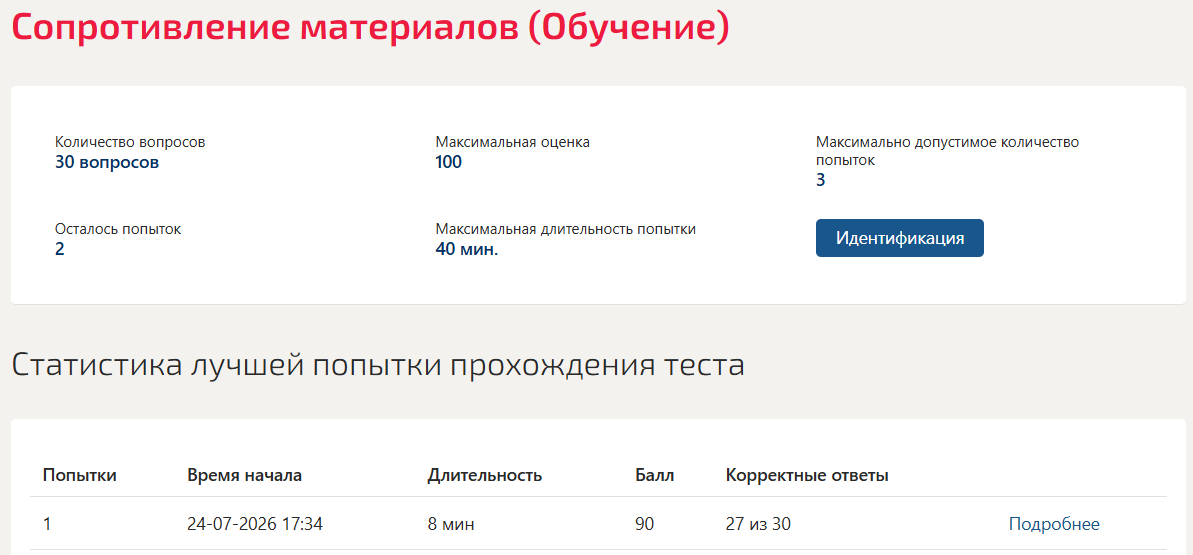Click the start time 24-07-2026 17:34
1193x555 pixels.
[255, 524]
